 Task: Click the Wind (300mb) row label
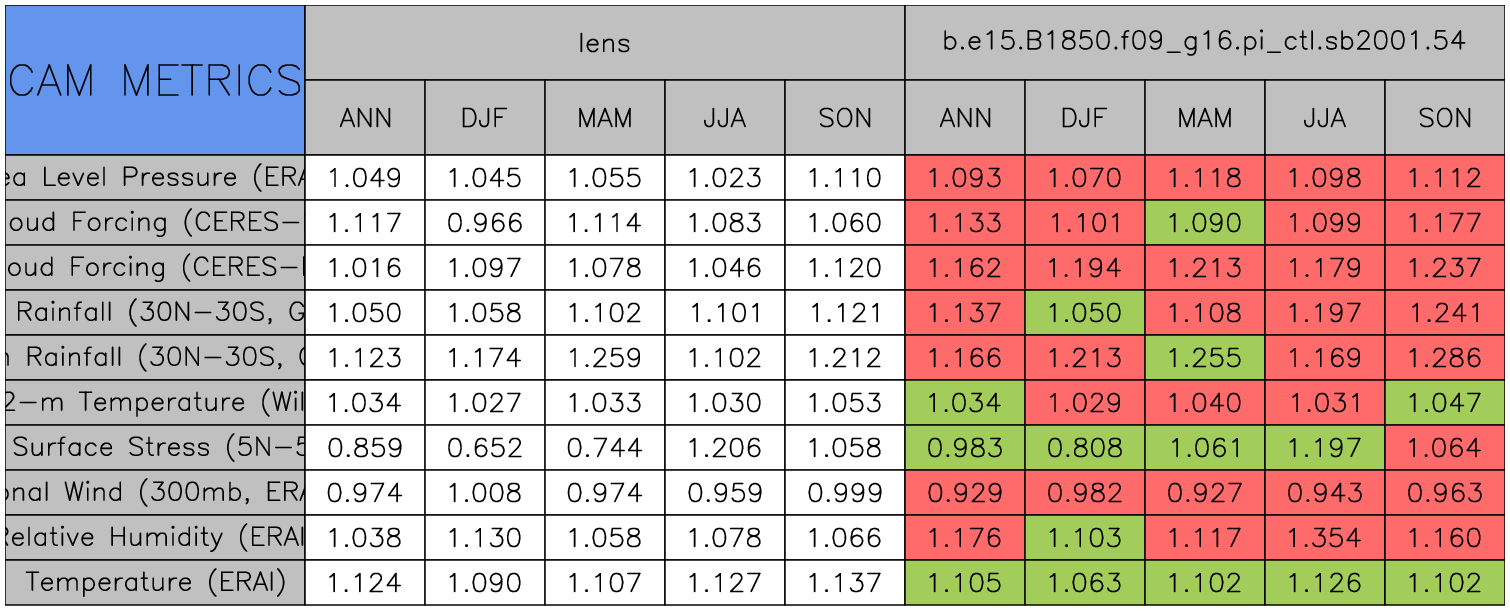(155, 492)
